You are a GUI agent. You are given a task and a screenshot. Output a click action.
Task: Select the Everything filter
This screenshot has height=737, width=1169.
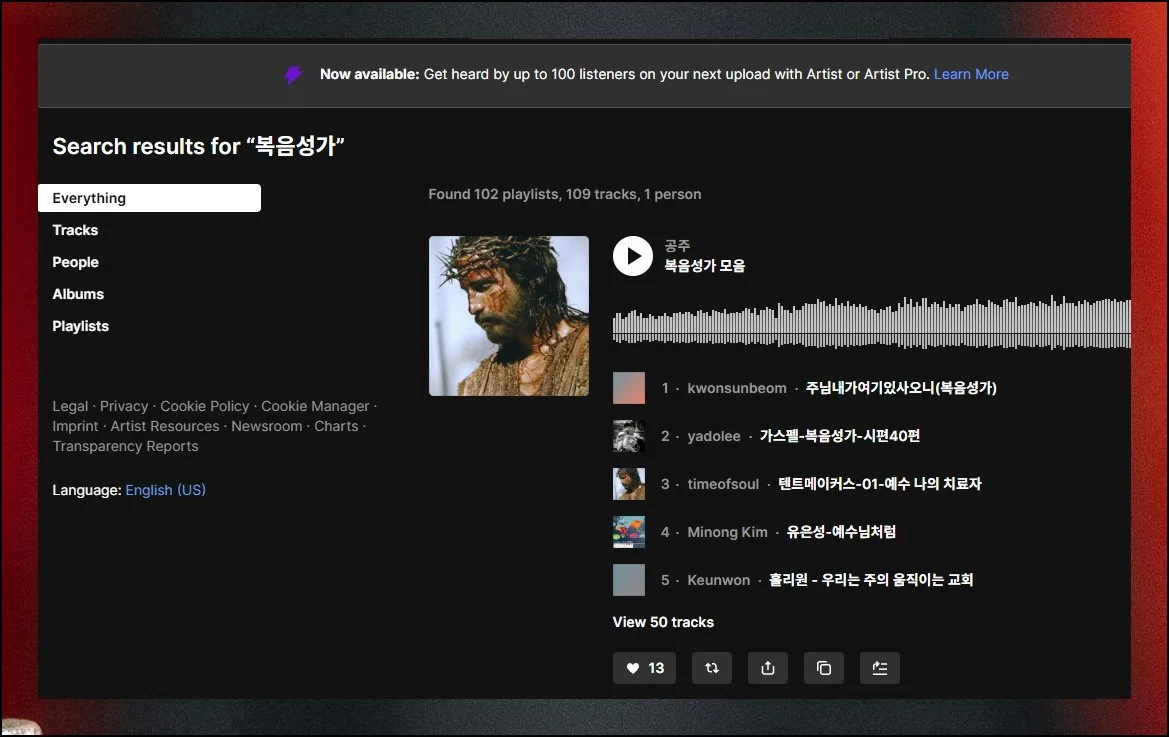tap(149, 198)
